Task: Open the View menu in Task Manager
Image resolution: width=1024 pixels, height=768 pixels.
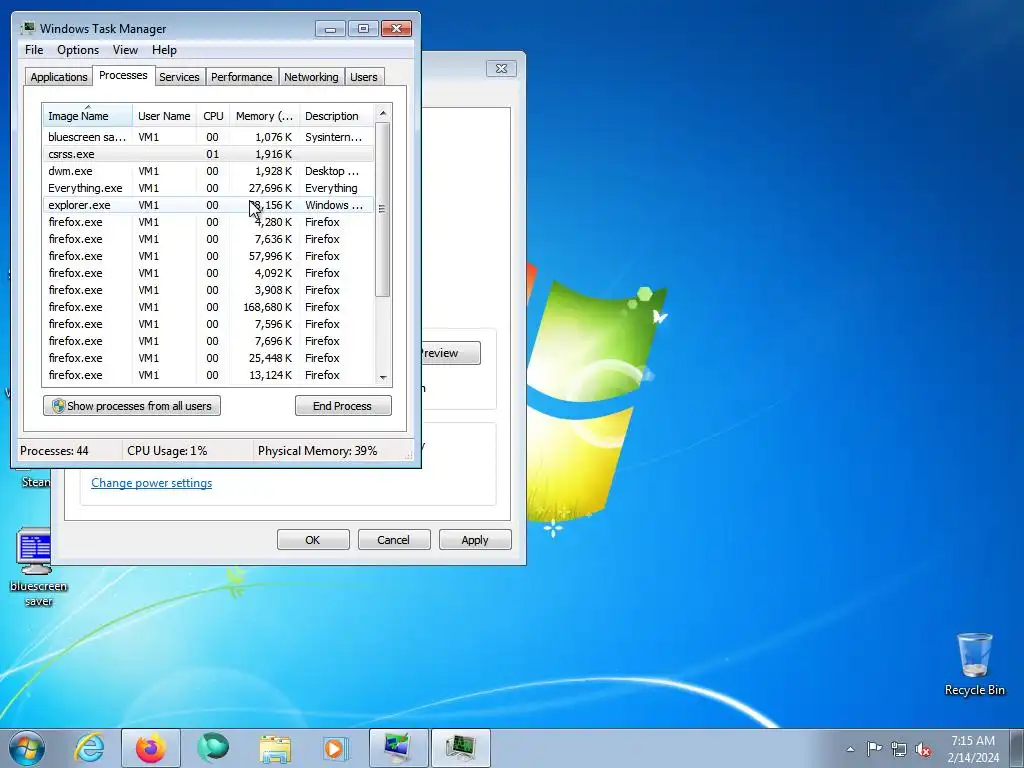Action: (x=125, y=50)
